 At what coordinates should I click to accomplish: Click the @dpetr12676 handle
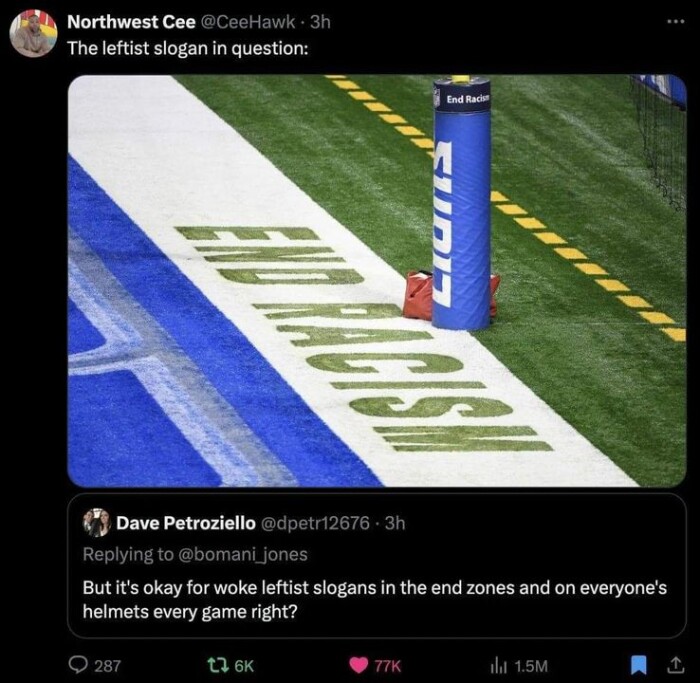(x=316, y=522)
